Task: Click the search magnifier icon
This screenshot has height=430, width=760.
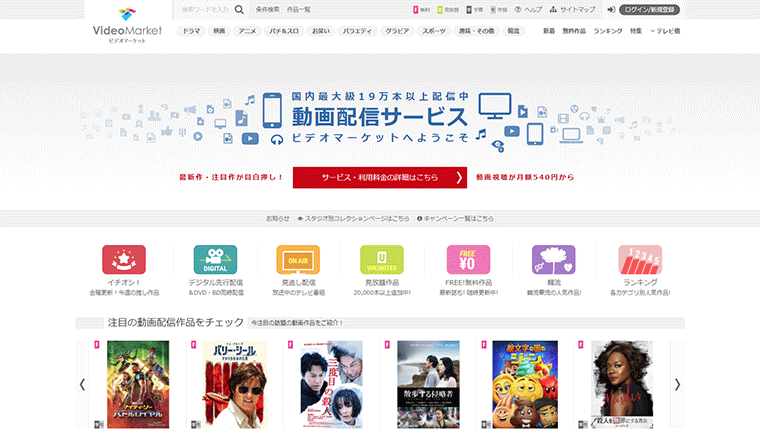Action: tap(239, 9)
